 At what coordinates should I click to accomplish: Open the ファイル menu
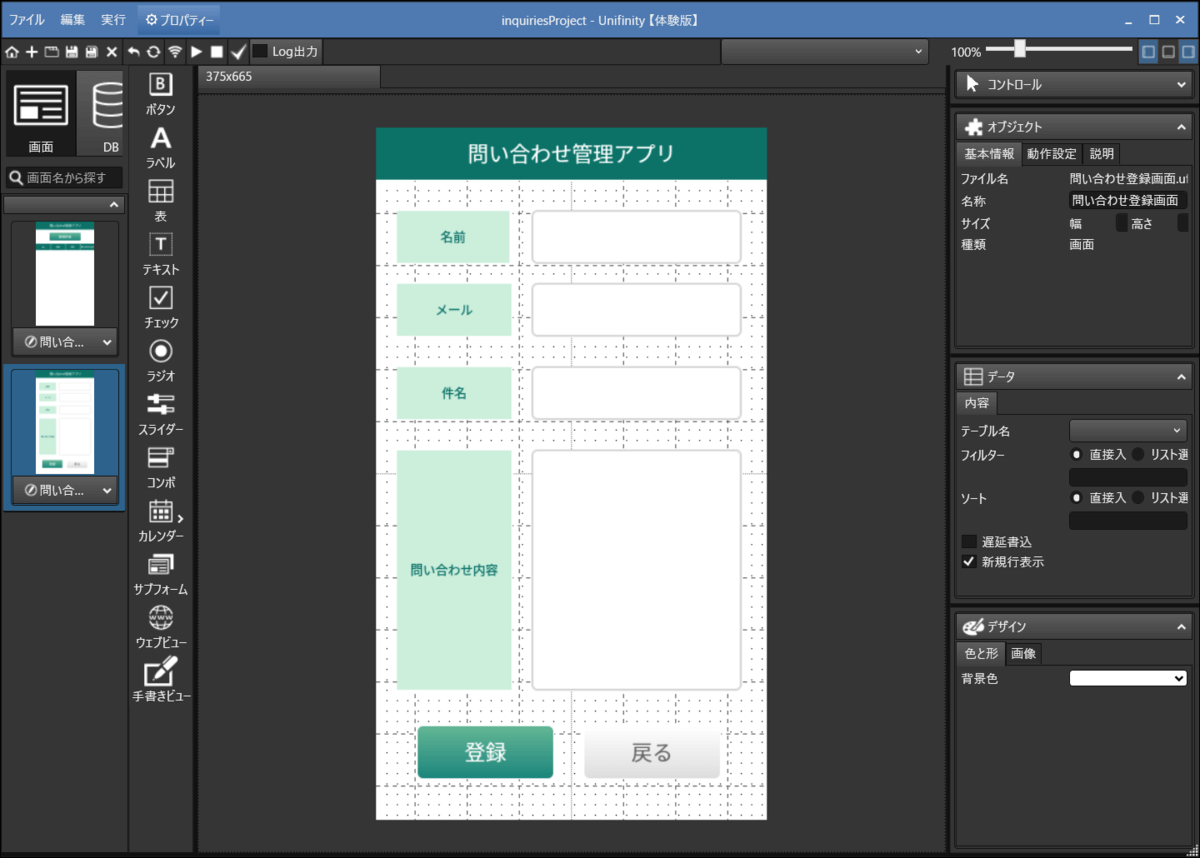pyautogui.click(x=27, y=19)
